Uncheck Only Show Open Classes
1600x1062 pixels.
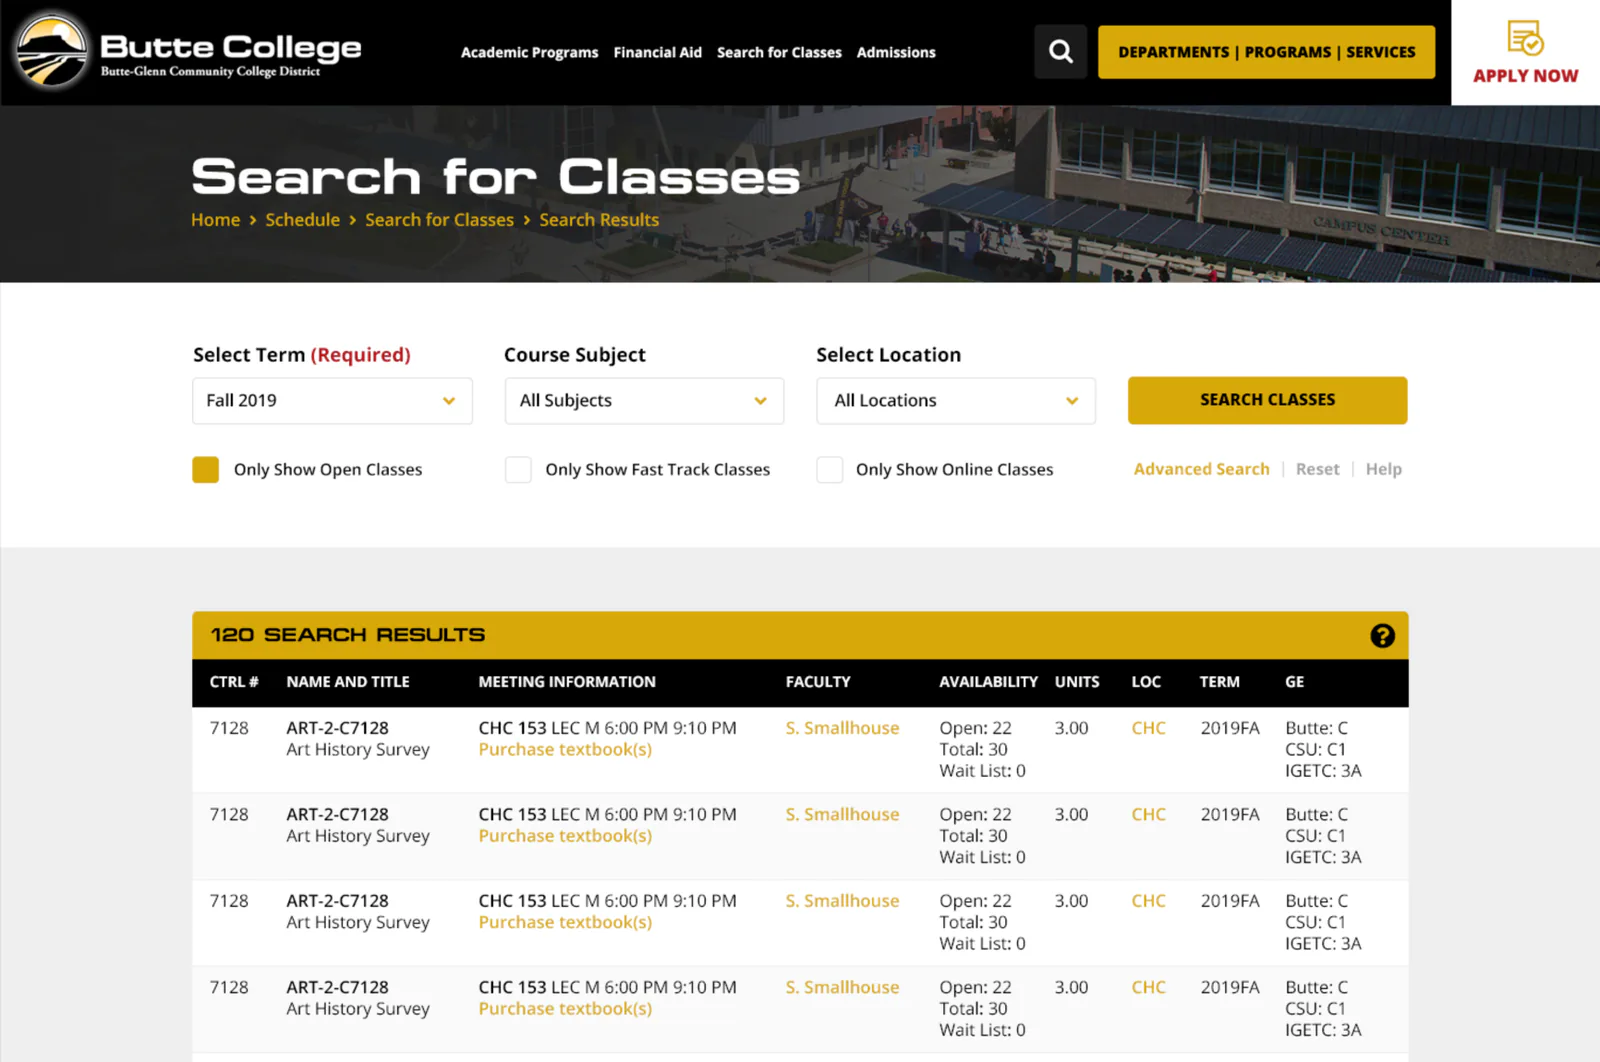click(206, 470)
